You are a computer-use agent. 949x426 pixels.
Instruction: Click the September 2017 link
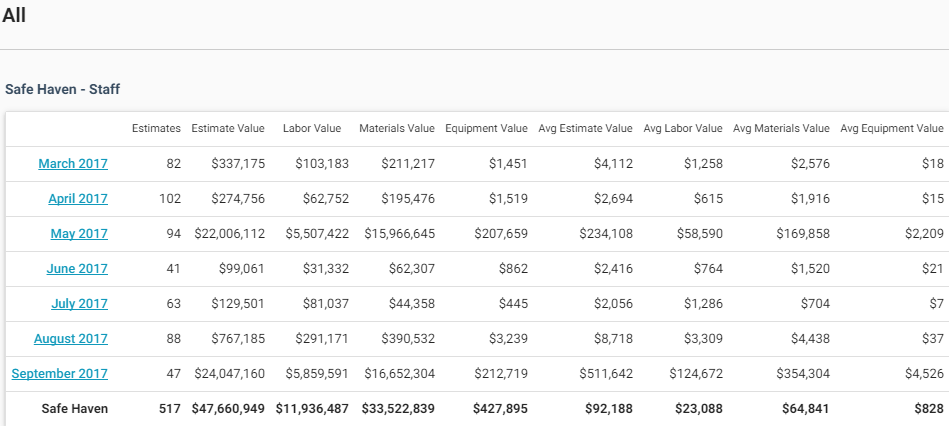point(60,374)
